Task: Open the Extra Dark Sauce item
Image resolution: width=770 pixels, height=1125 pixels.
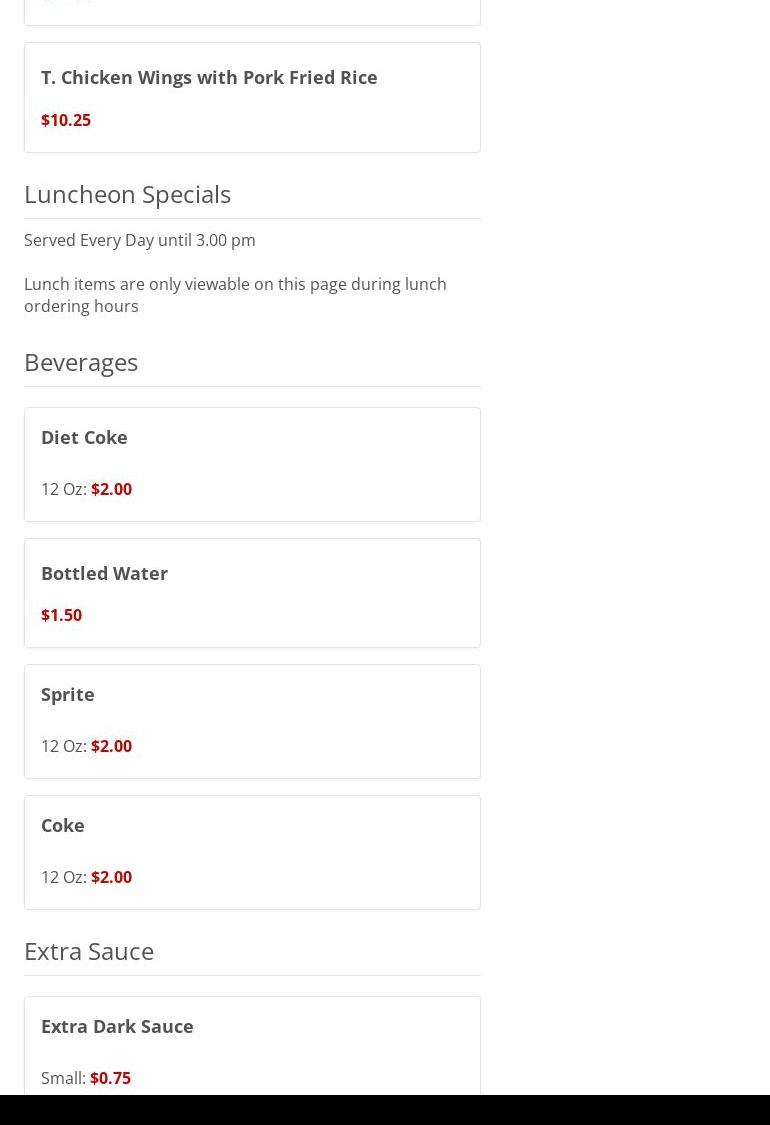Action: click(x=117, y=1026)
